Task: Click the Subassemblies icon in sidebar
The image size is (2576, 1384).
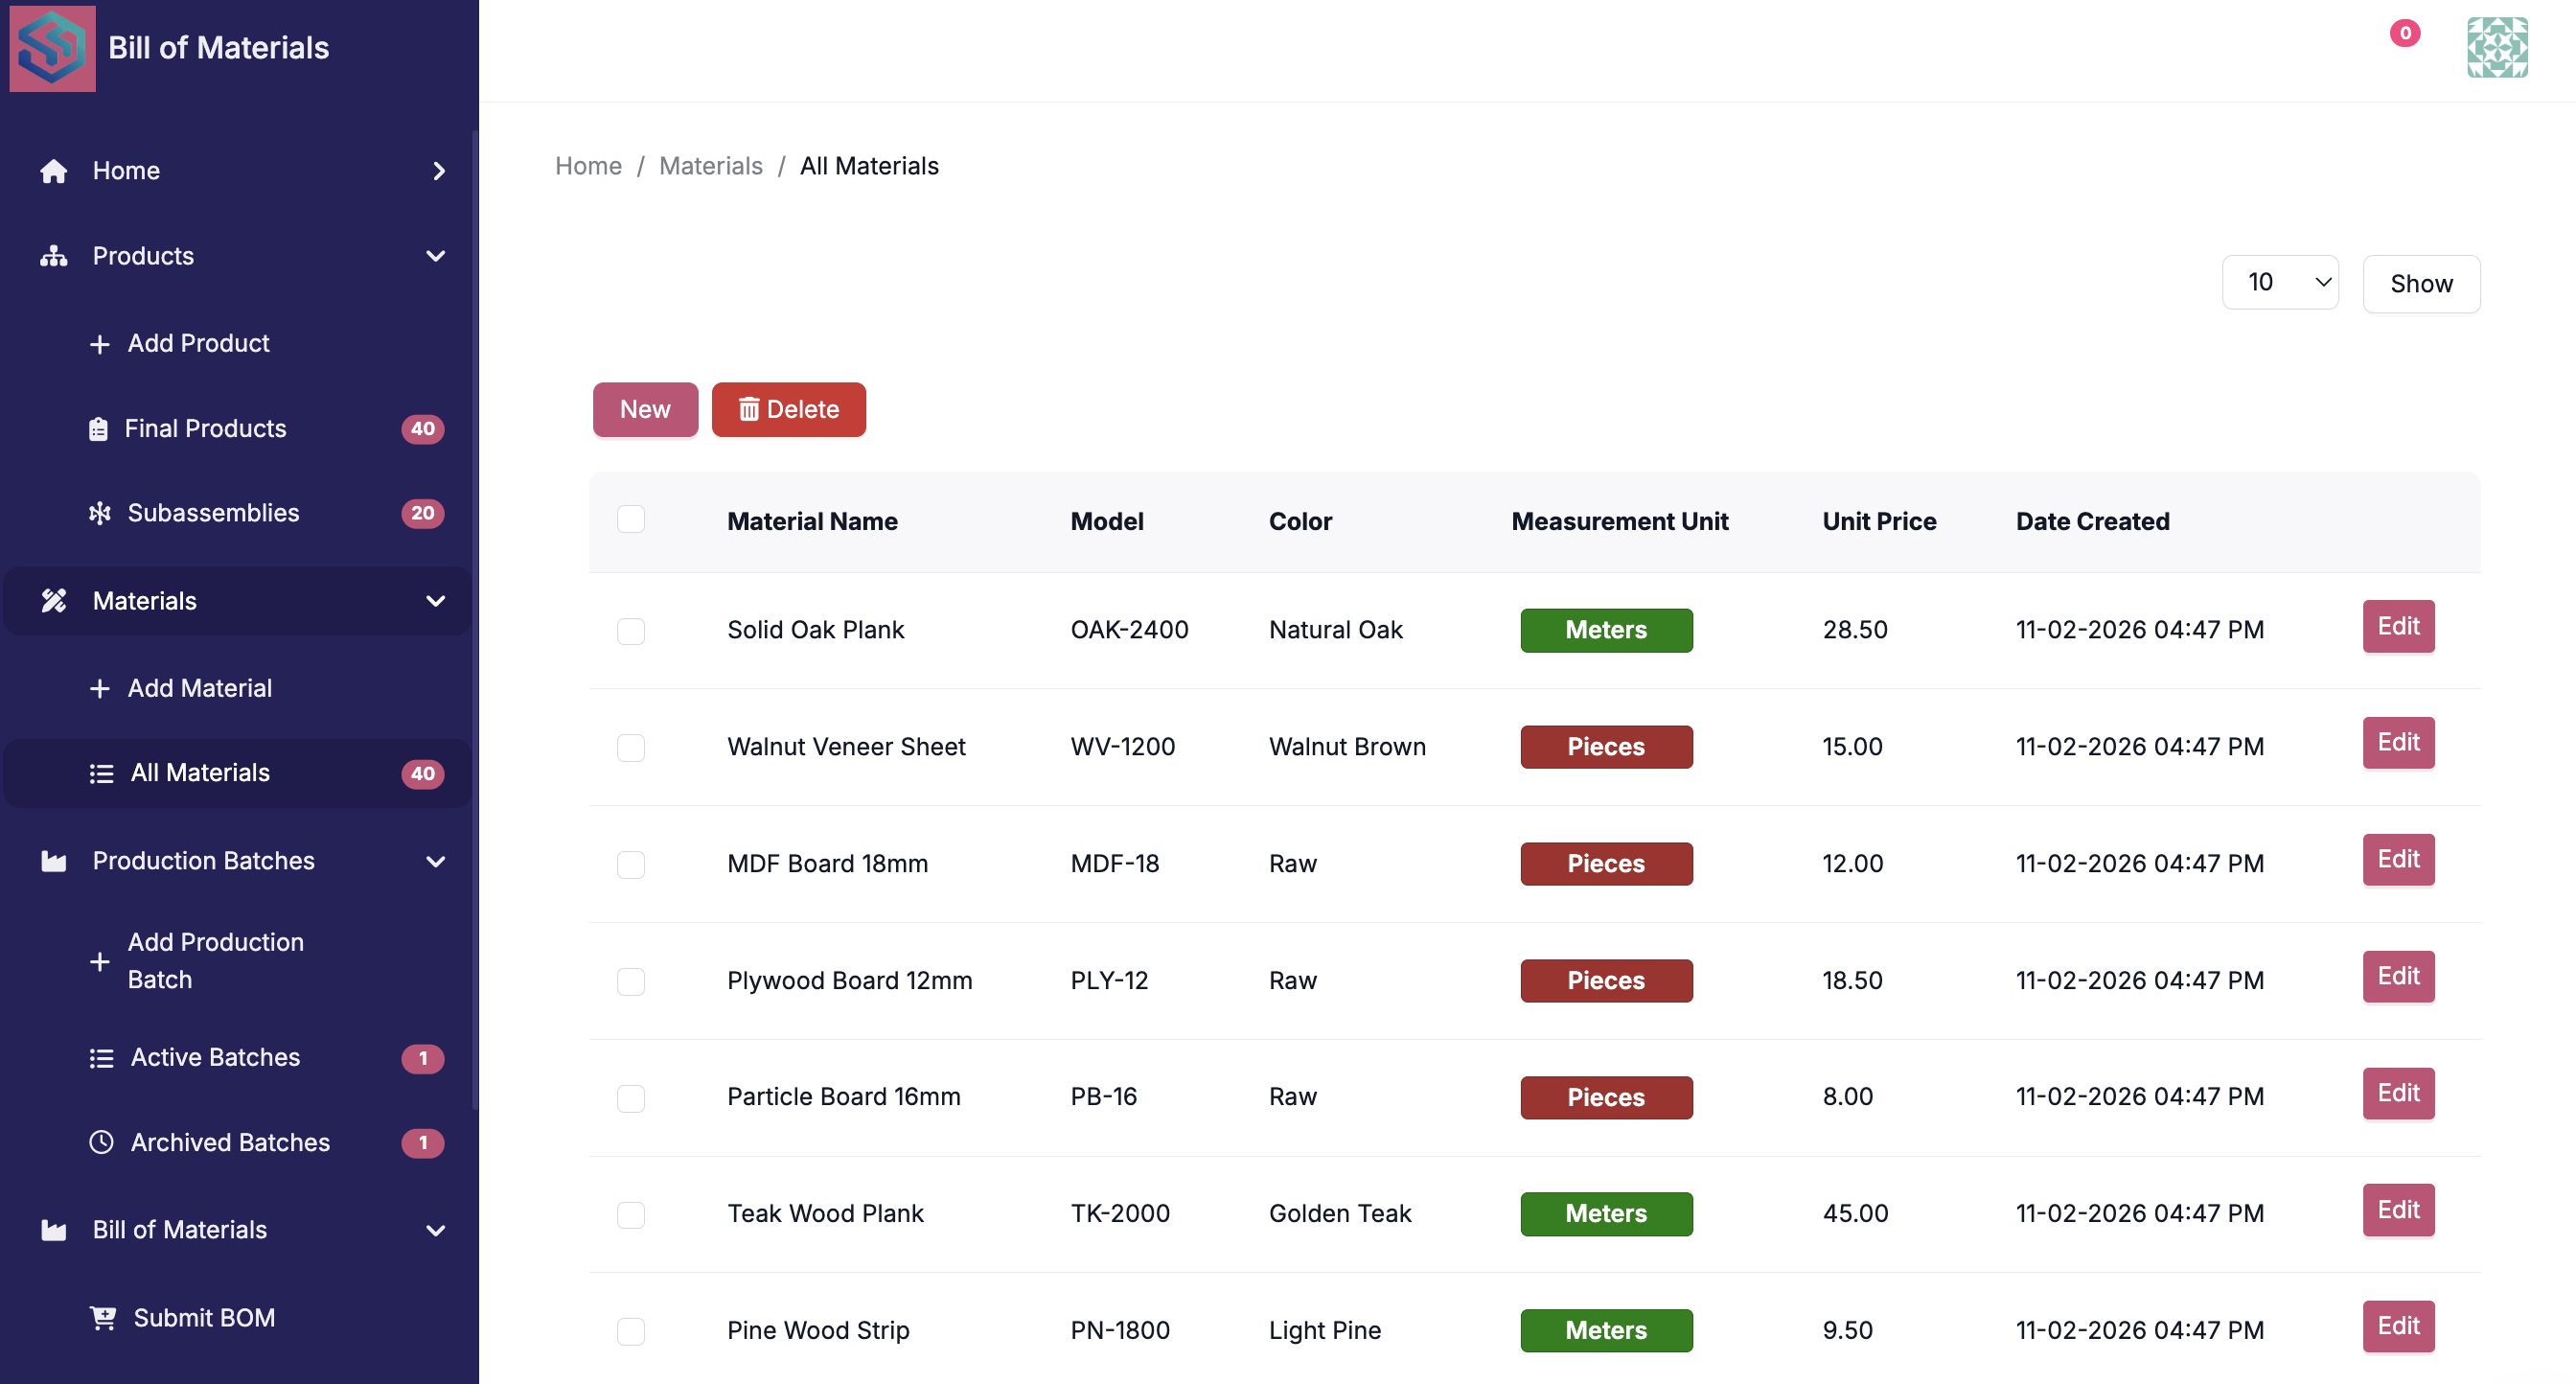Action: 99,513
